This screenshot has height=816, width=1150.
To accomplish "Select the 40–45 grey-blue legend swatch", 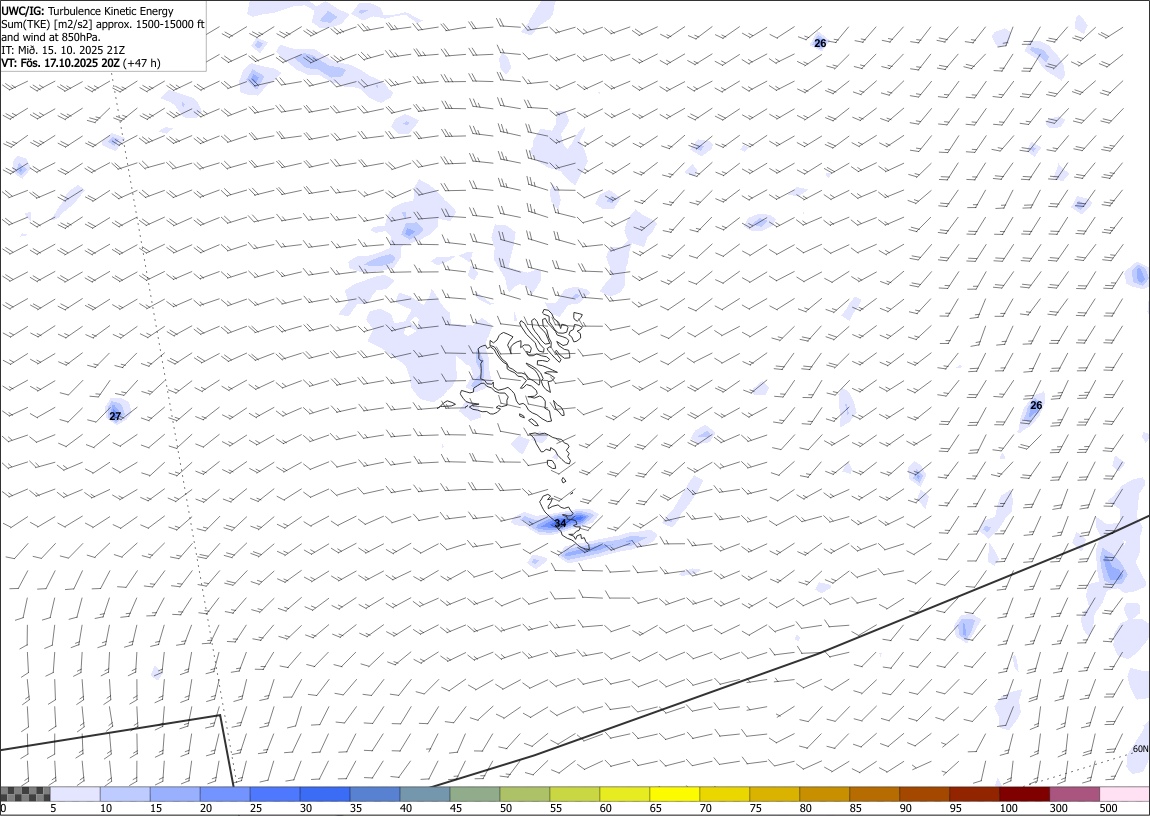I will (425, 794).
